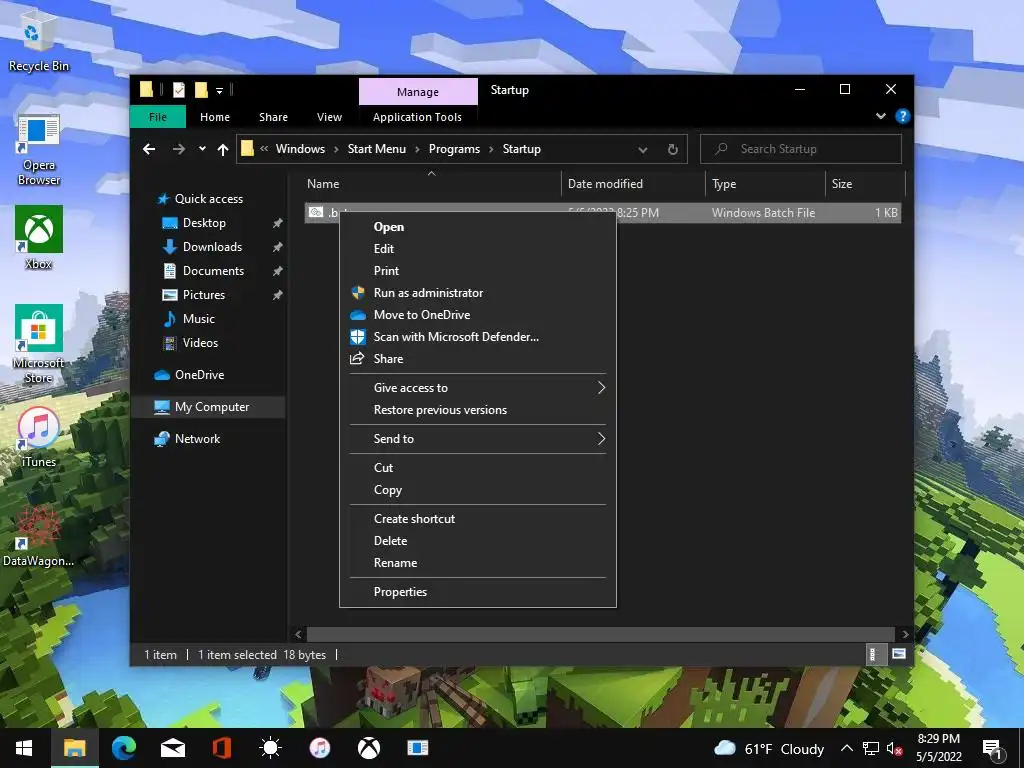Open the Share ribbon tab
The image size is (1024, 768).
point(273,117)
